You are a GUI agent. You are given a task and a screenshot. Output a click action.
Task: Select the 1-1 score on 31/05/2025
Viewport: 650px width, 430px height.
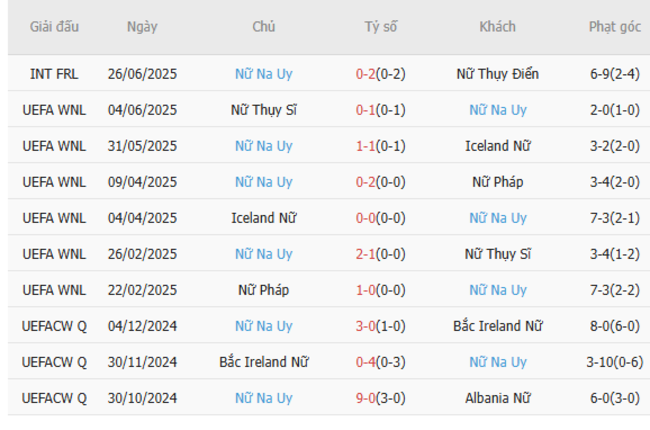point(380,146)
